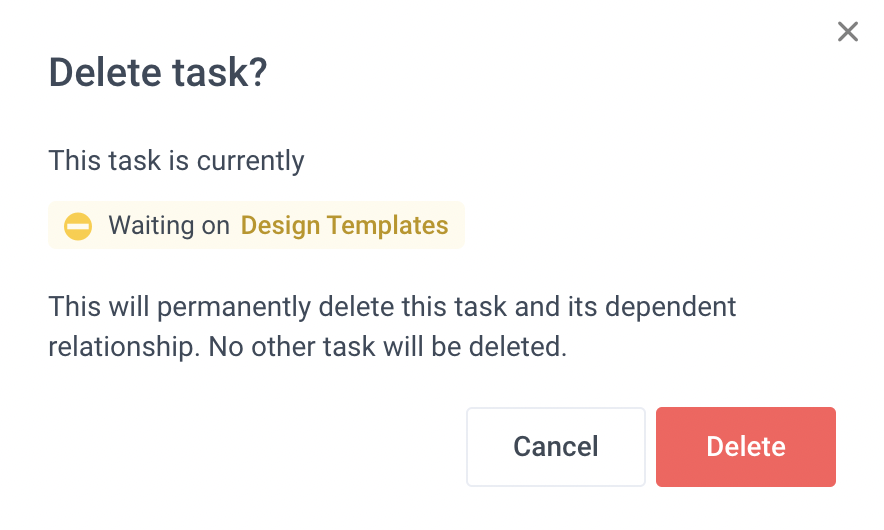Click the yellow waiting status icon

click(x=78, y=226)
